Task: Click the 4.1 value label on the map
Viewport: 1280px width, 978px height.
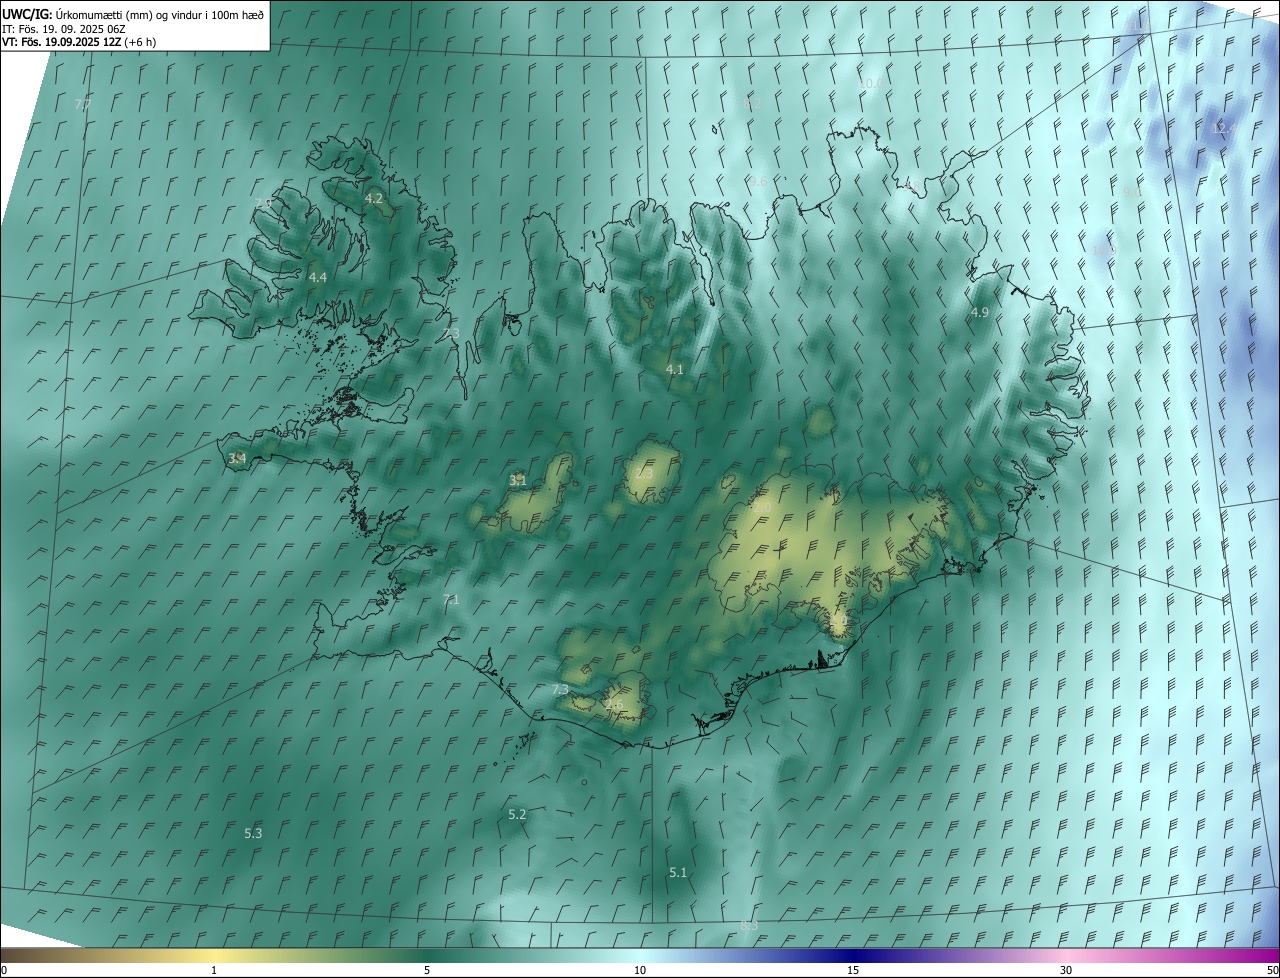Action: 675,370
